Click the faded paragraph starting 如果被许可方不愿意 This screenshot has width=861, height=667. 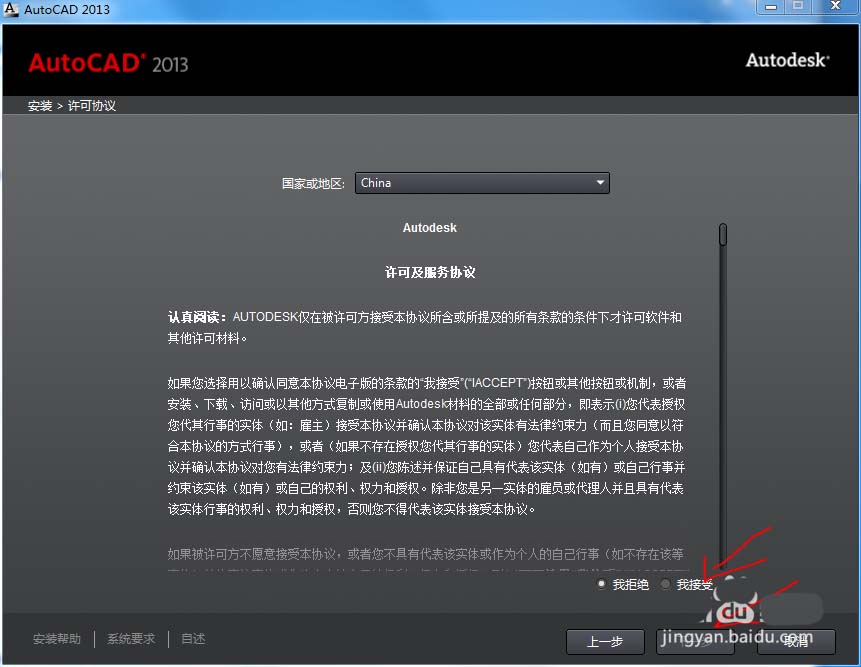click(x=426, y=554)
